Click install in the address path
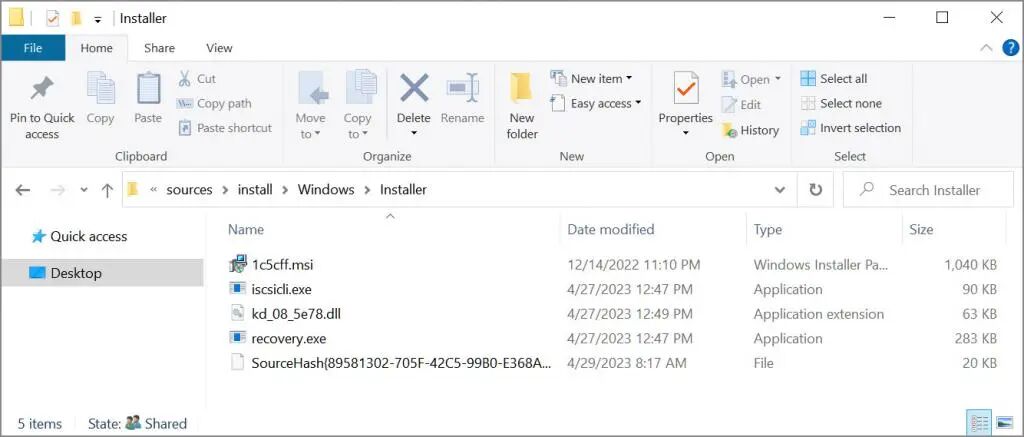This screenshot has width=1024, height=437. 255,190
